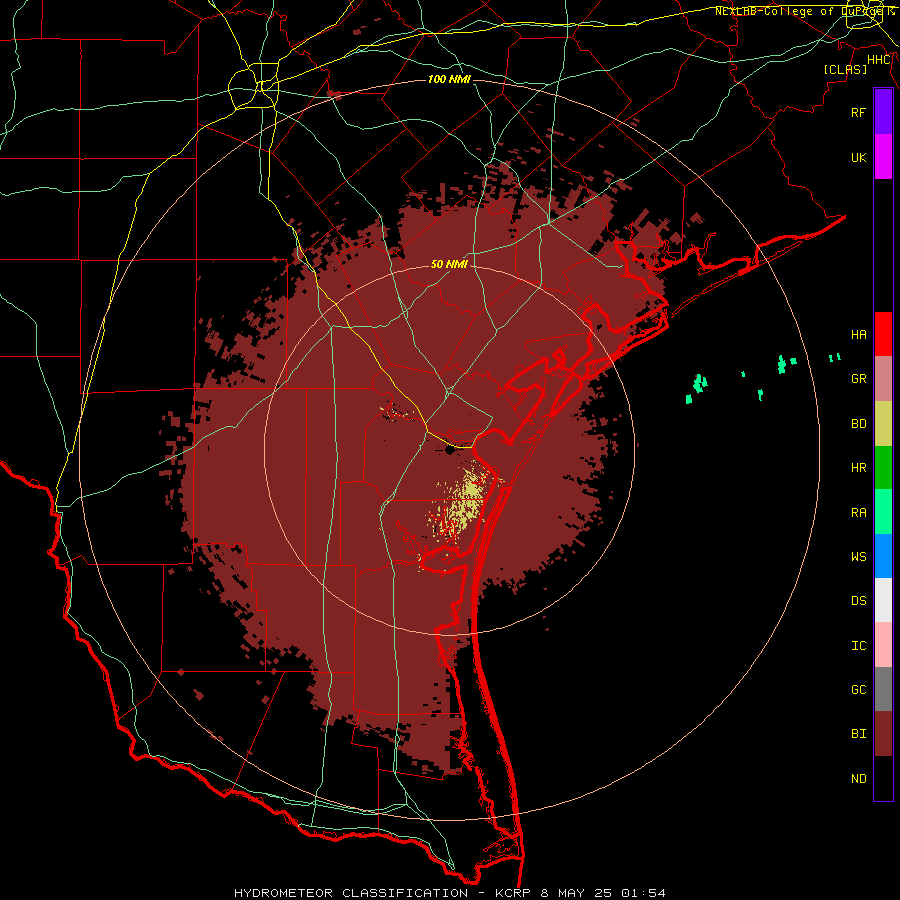Click the 'HA' legend label

point(859,335)
